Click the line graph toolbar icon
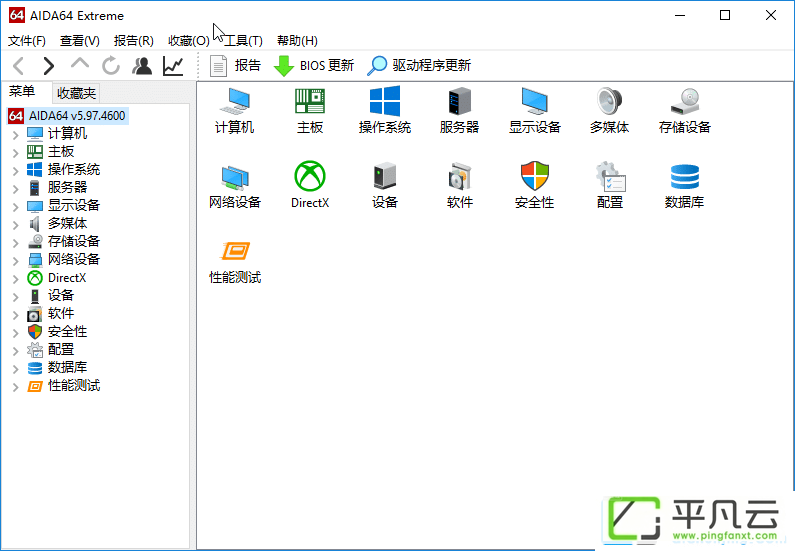 click(173, 66)
